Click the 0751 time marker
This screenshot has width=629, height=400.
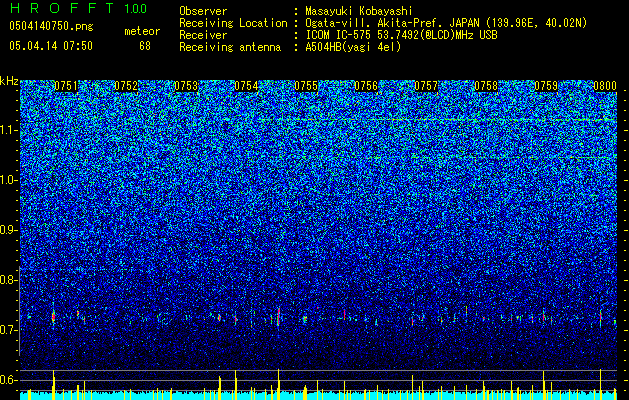tap(66, 86)
